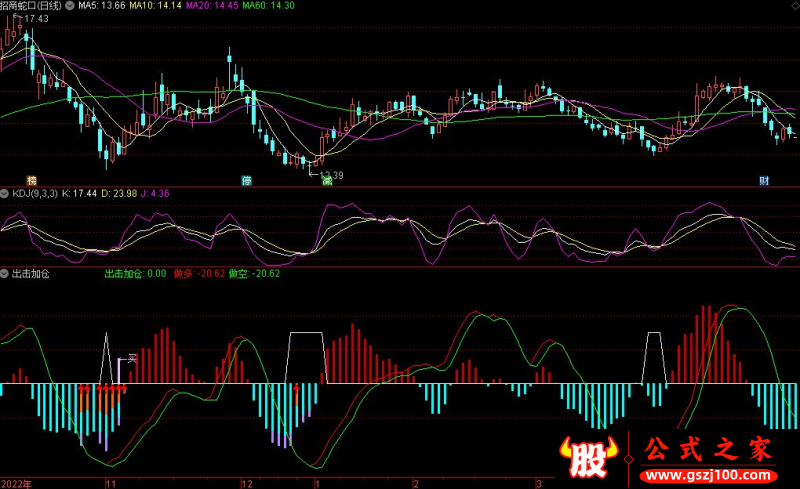Click month 1 on the time axis
This screenshot has height=489, width=800.
(x=317, y=484)
